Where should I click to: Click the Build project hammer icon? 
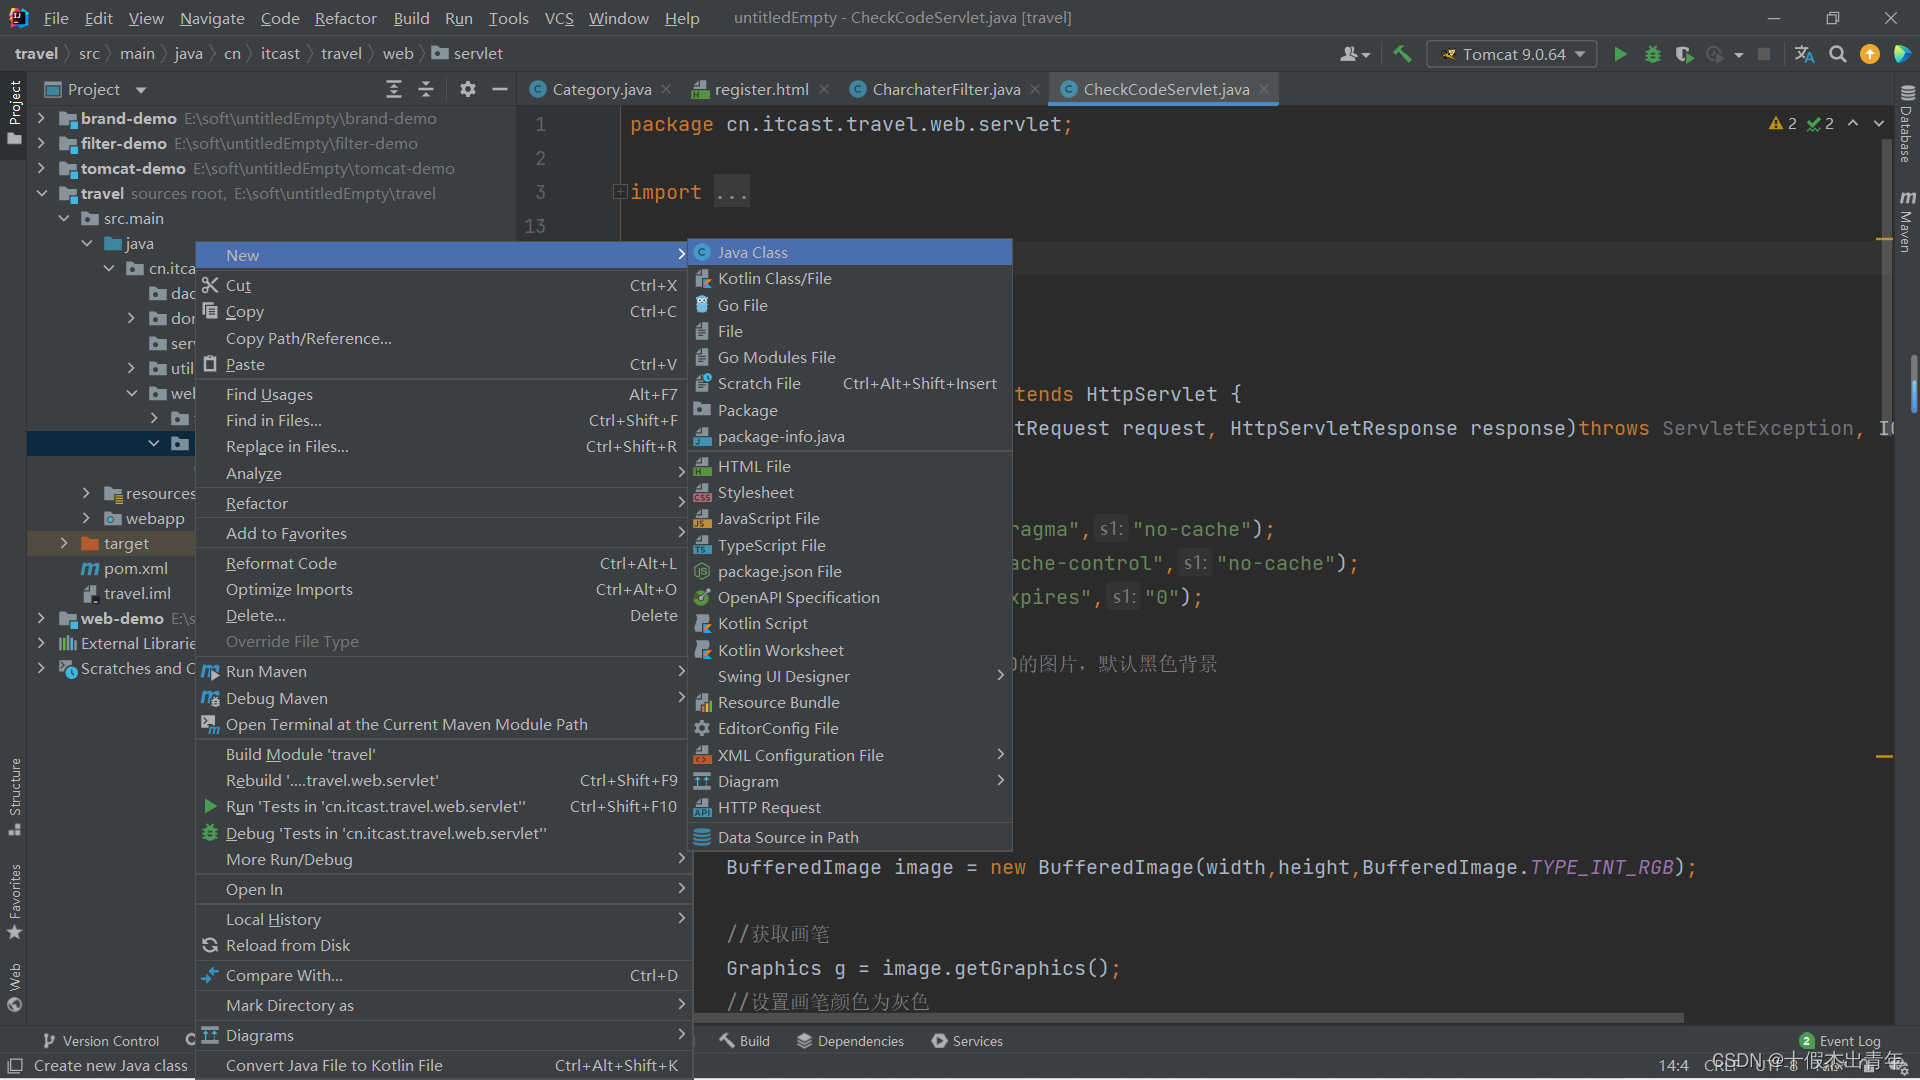tap(1403, 54)
